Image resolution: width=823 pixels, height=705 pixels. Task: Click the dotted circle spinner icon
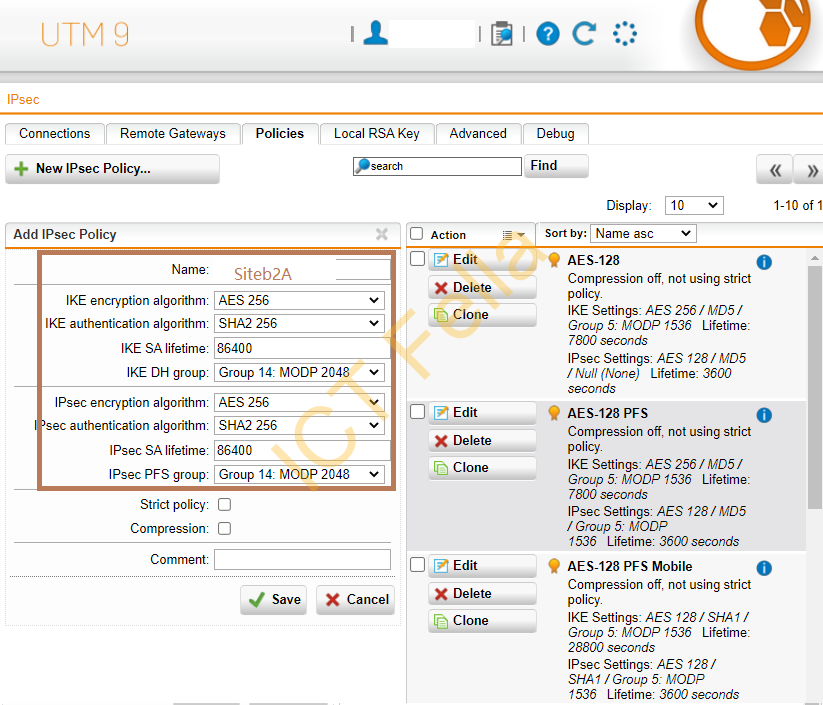[x=625, y=34]
